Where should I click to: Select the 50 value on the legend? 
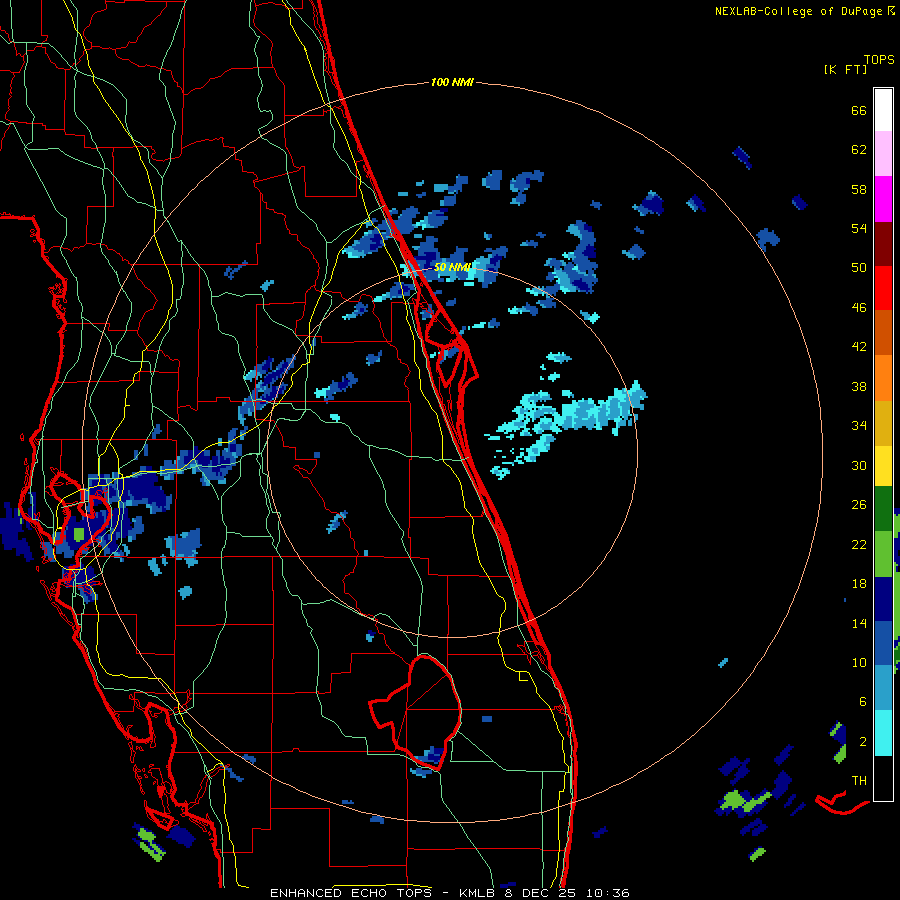point(859,268)
